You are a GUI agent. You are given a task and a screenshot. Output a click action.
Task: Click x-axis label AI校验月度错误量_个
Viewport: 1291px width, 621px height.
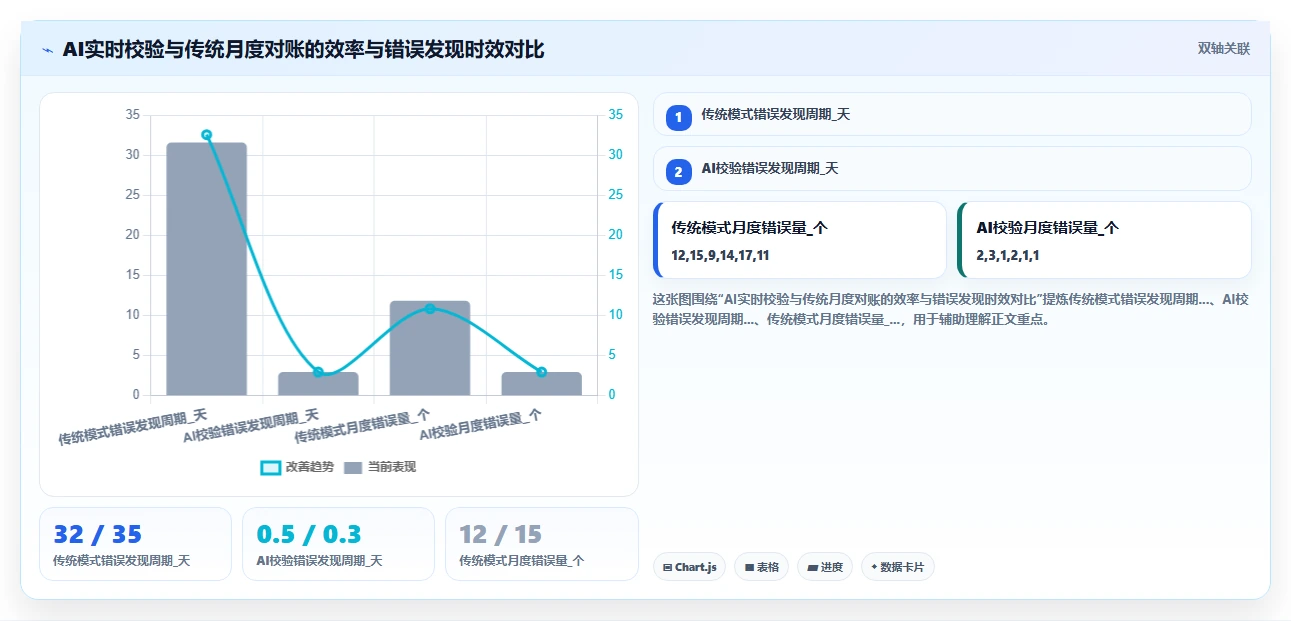[x=481, y=427]
